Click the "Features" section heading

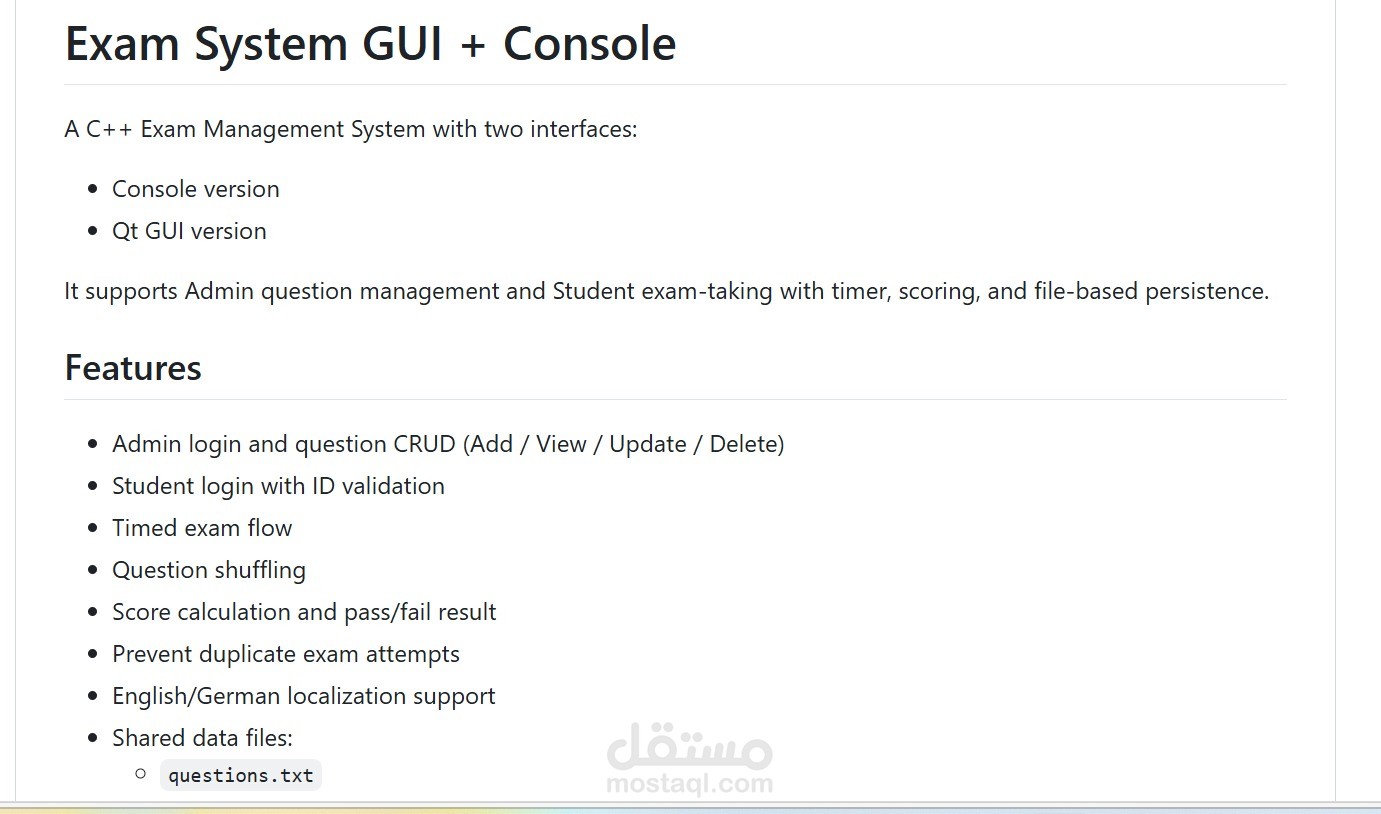133,368
